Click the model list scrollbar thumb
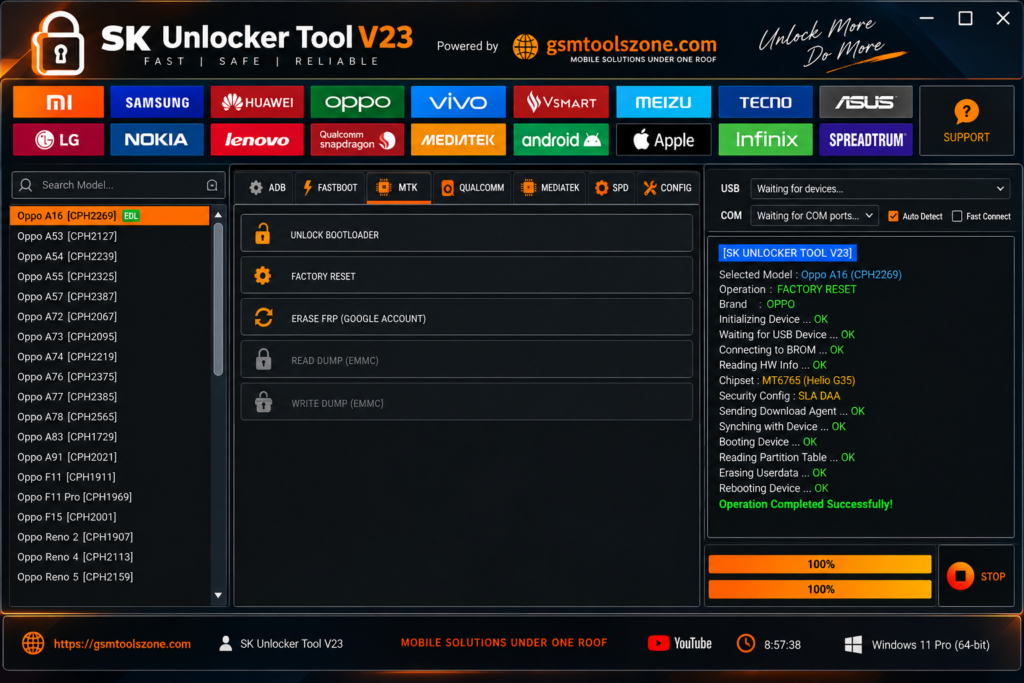The image size is (1024, 683). (x=218, y=299)
